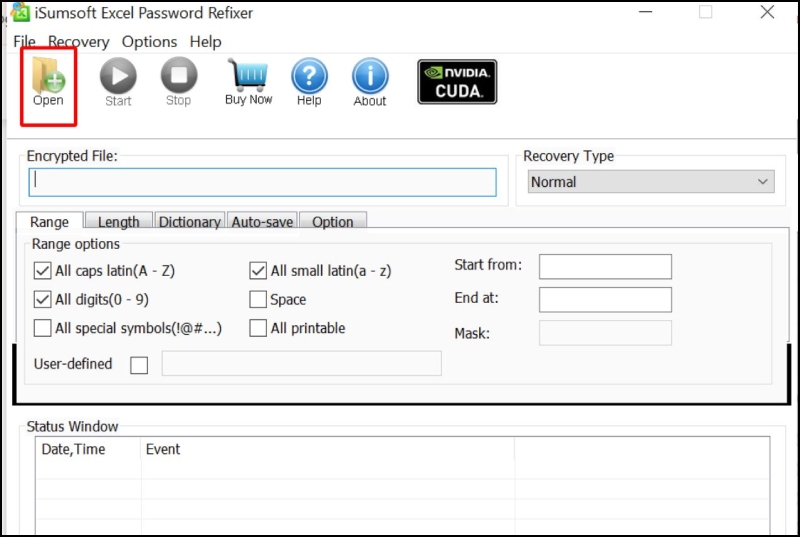This screenshot has height=537, width=800.
Task: Open the File menu
Action: pyautogui.click(x=24, y=42)
